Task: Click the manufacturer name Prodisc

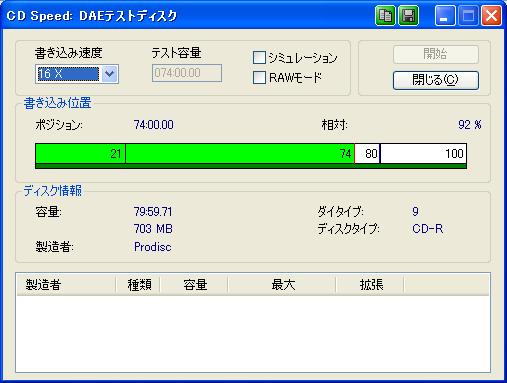Action: click(153, 247)
